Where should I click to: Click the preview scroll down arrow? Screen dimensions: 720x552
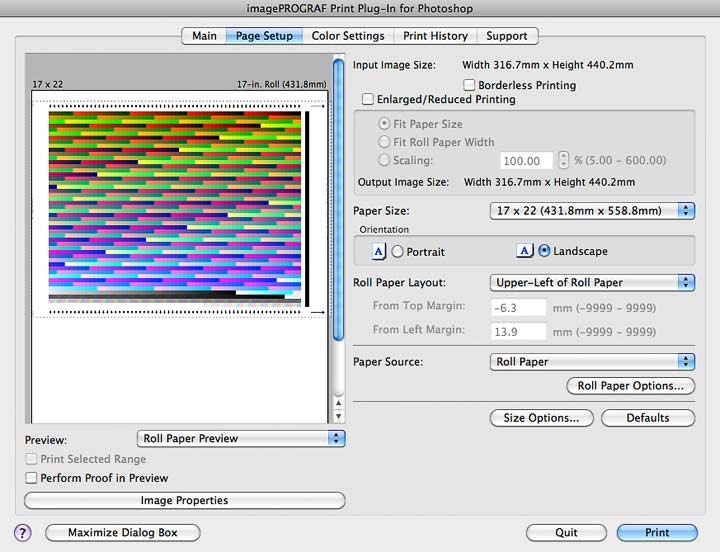click(x=338, y=417)
